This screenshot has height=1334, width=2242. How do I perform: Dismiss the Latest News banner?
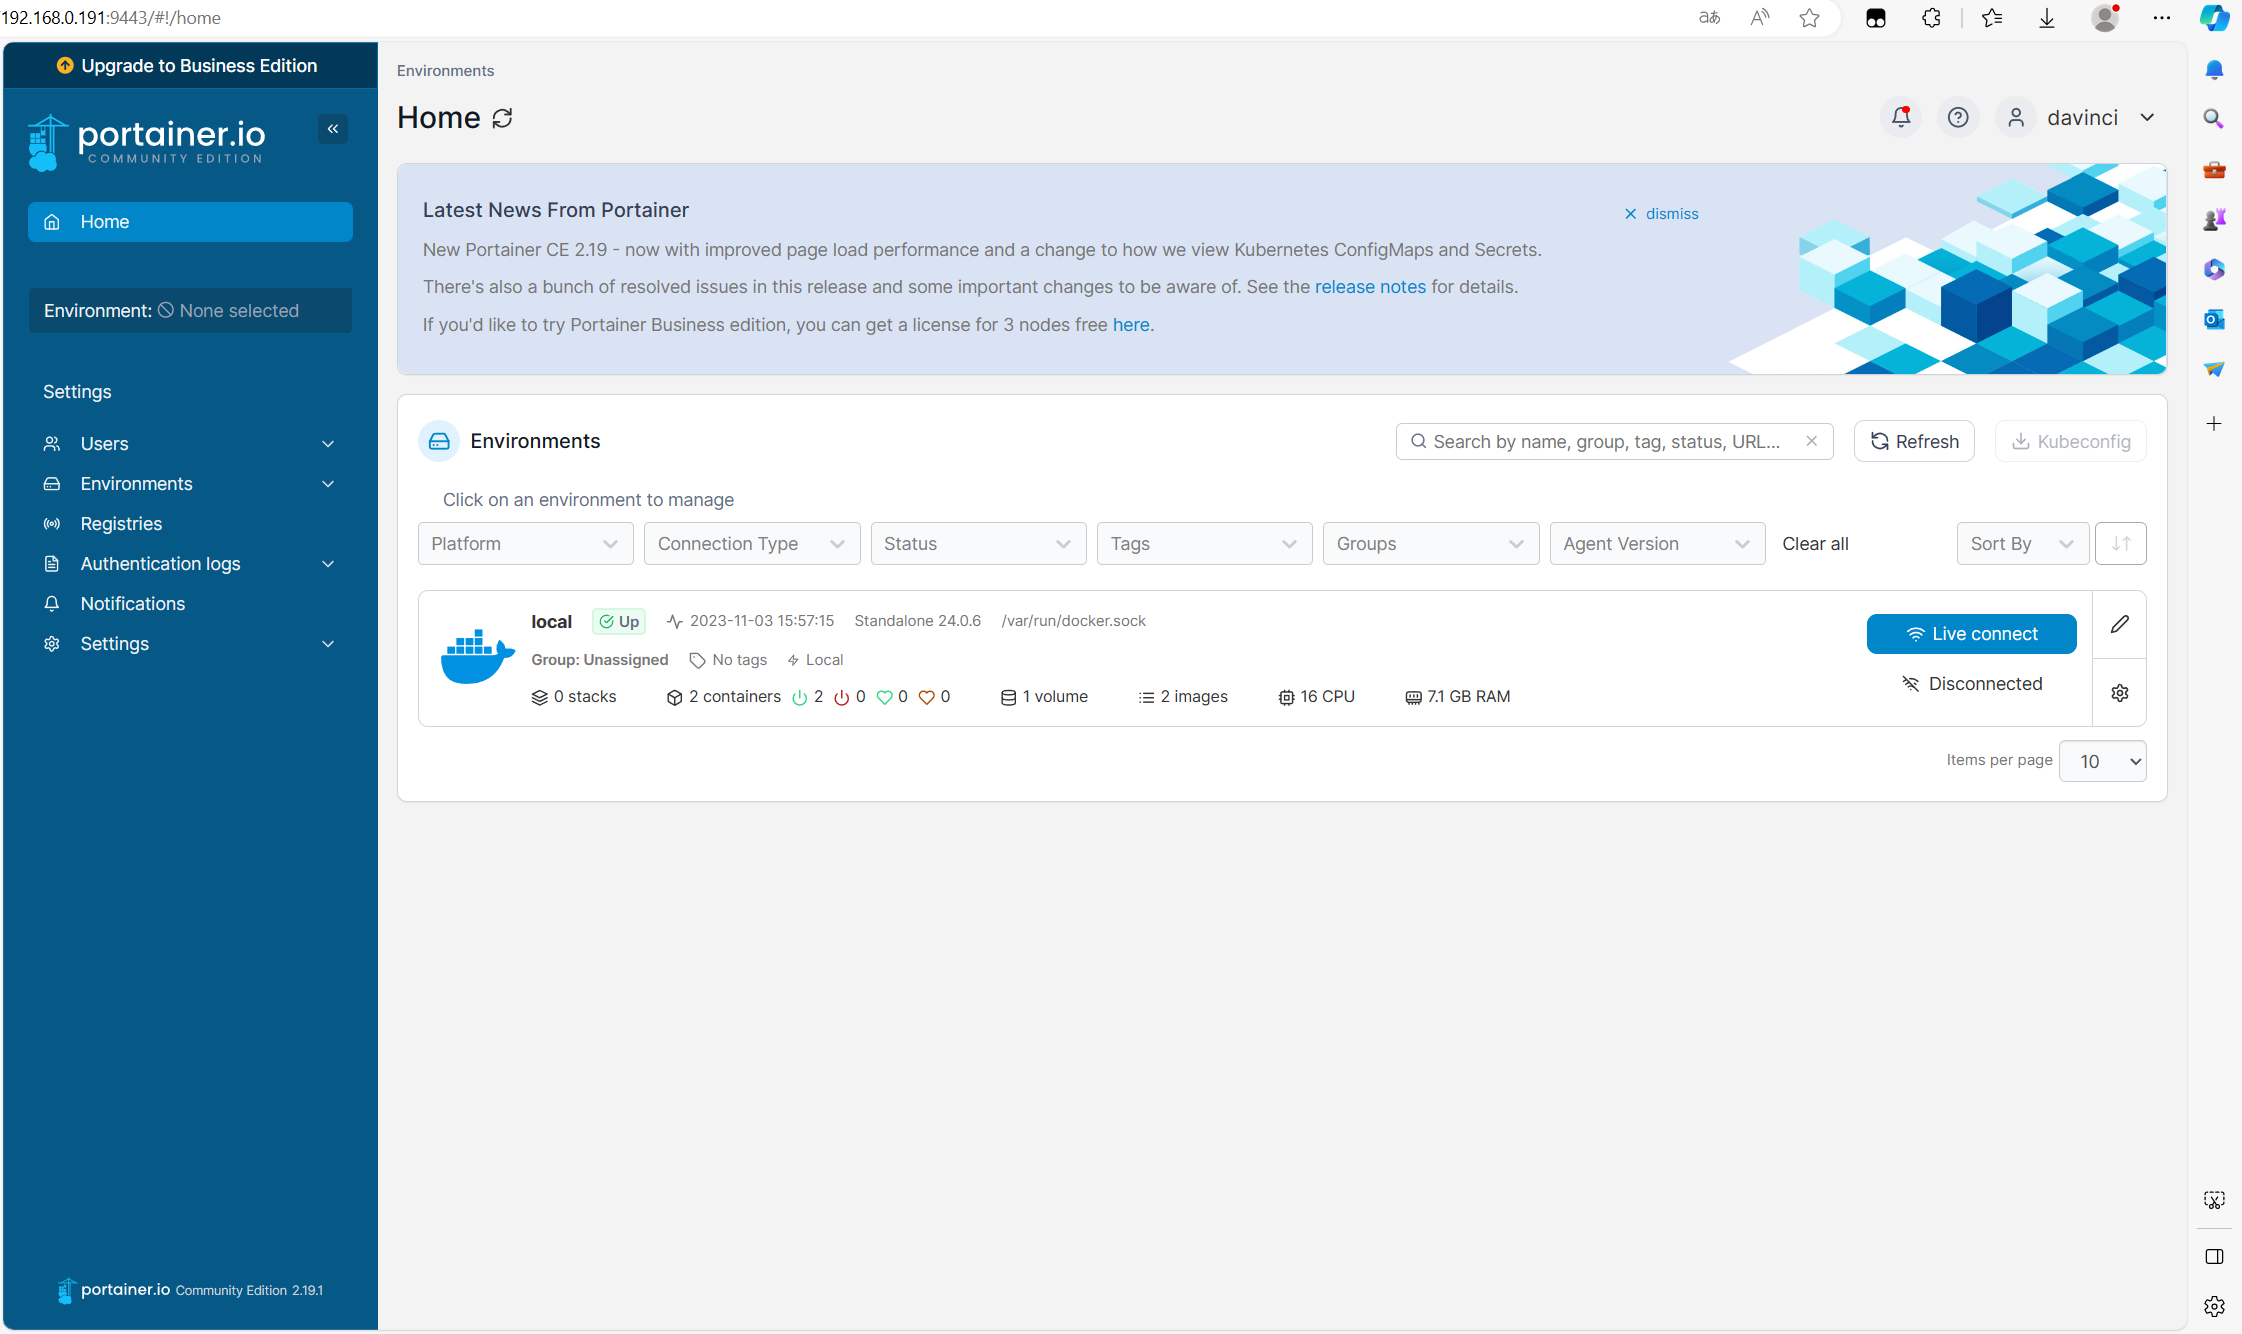point(1662,213)
